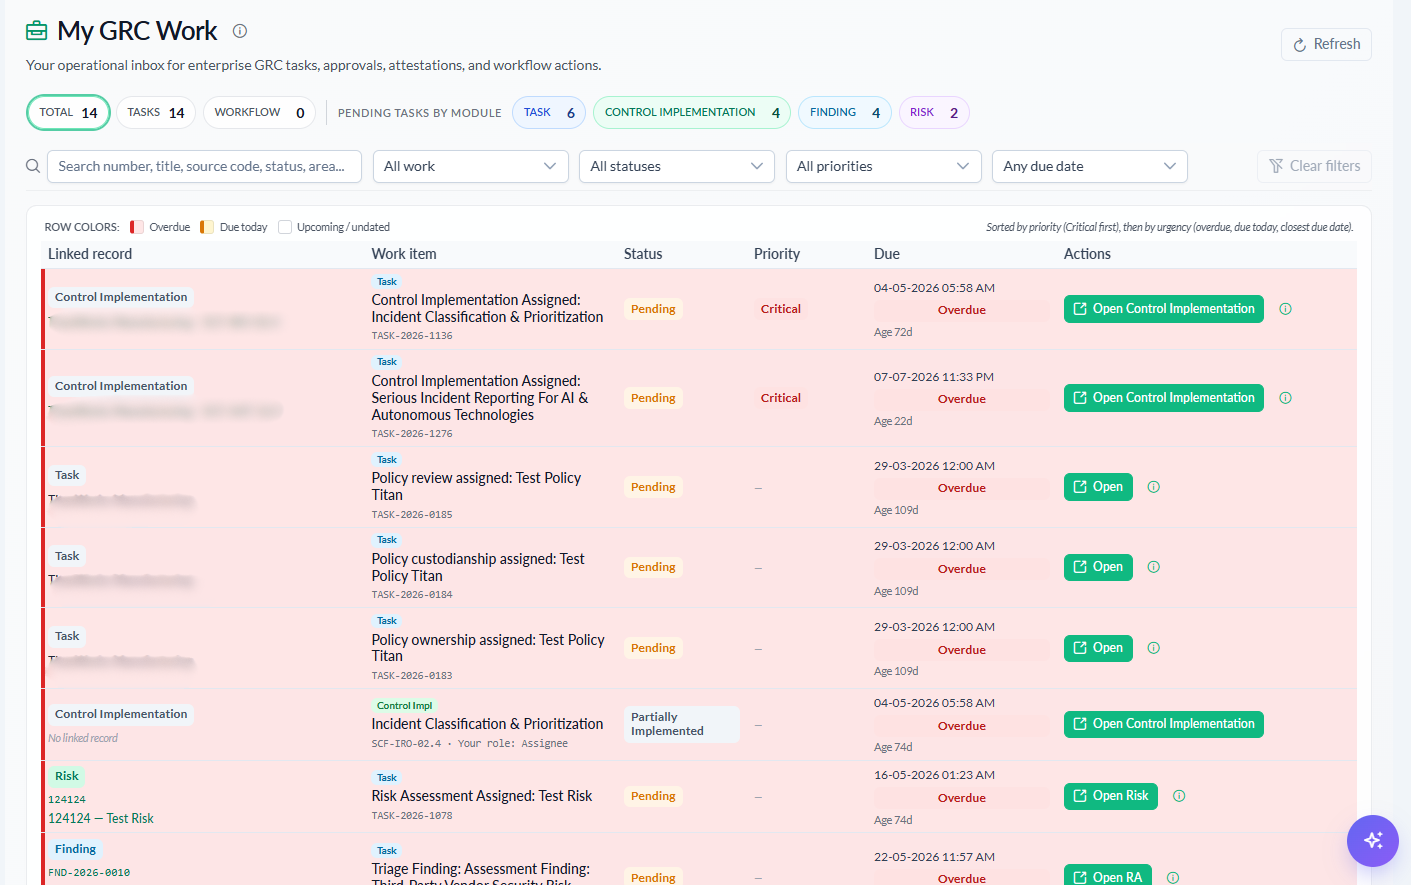Click the Overdue red color swatch legend

(137, 227)
